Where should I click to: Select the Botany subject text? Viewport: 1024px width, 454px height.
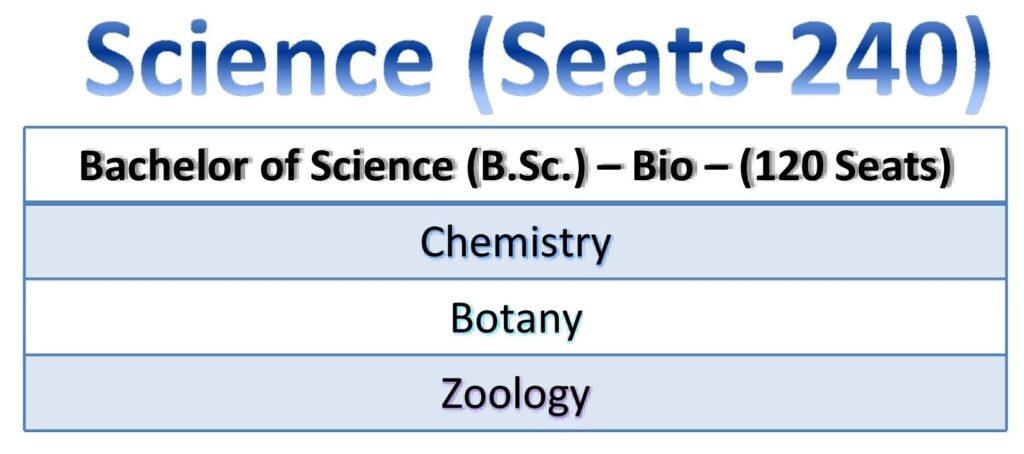[516, 318]
